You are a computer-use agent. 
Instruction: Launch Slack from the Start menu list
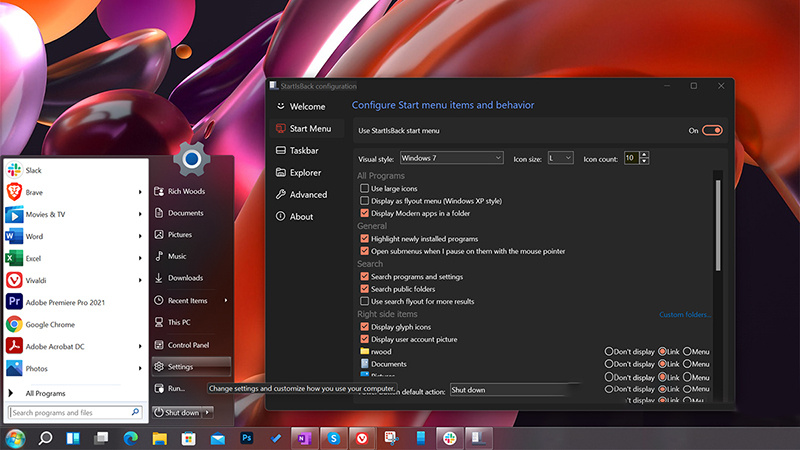pyautogui.click(x=76, y=170)
